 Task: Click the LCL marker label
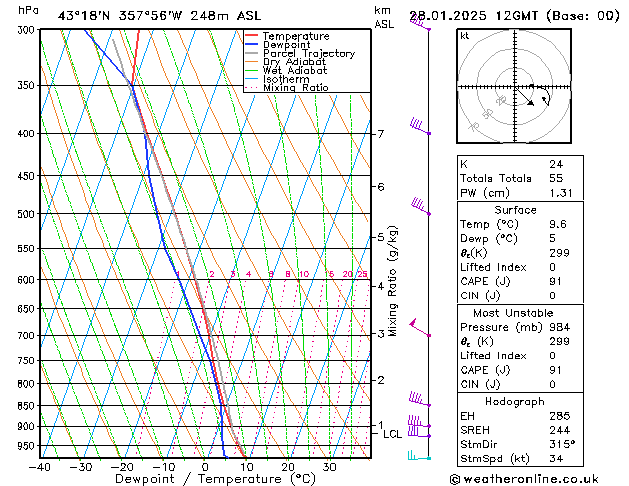392,434
